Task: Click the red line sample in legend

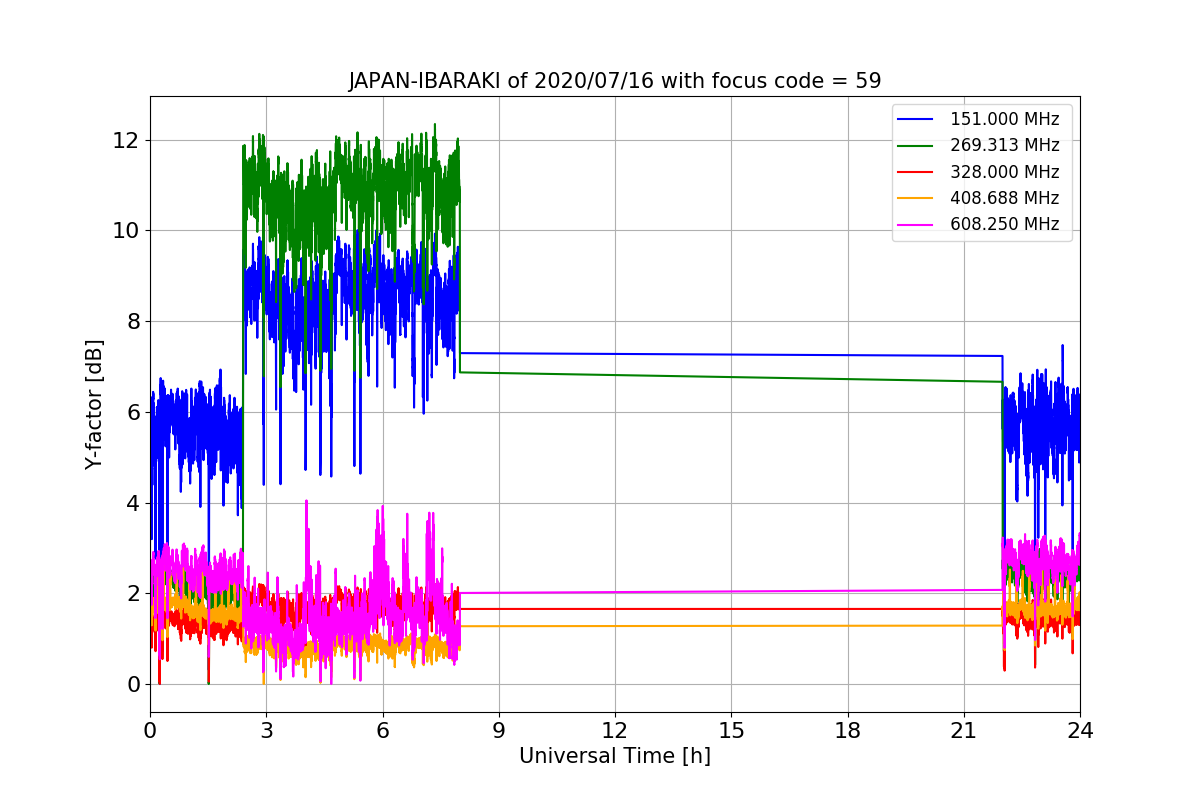Action: point(917,172)
